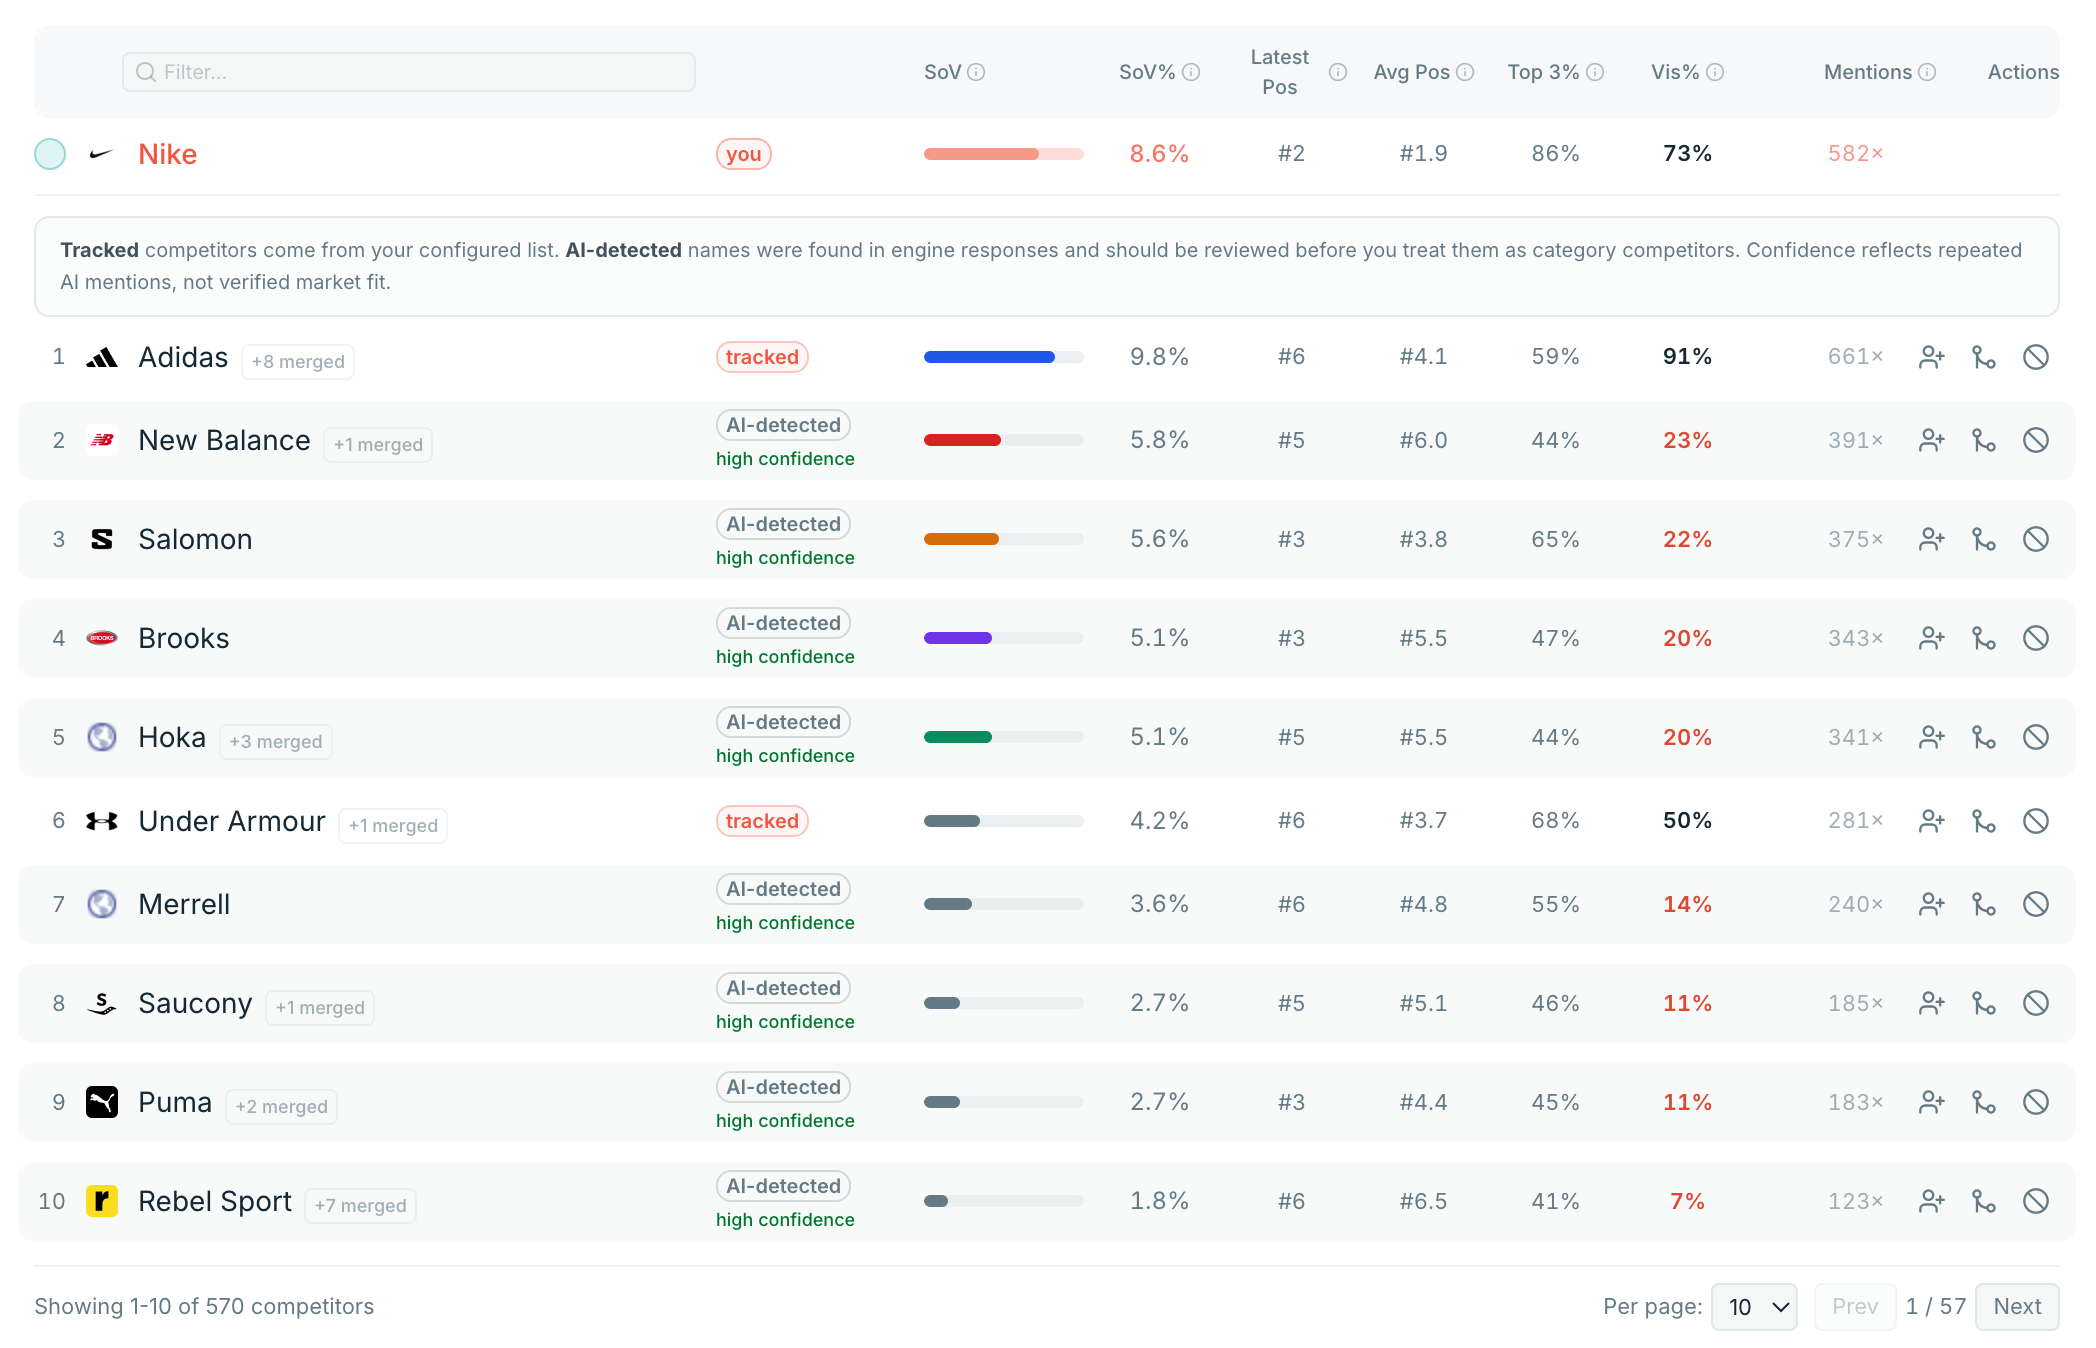Click the Adidas blue SoV bar

[x=989, y=357]
